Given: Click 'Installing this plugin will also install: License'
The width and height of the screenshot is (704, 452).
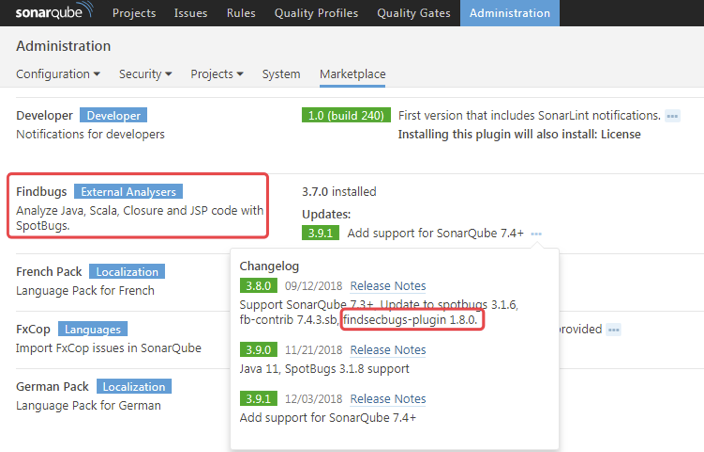Looking at the screenshot, I should pyautogui.click(x=519, y=134).
